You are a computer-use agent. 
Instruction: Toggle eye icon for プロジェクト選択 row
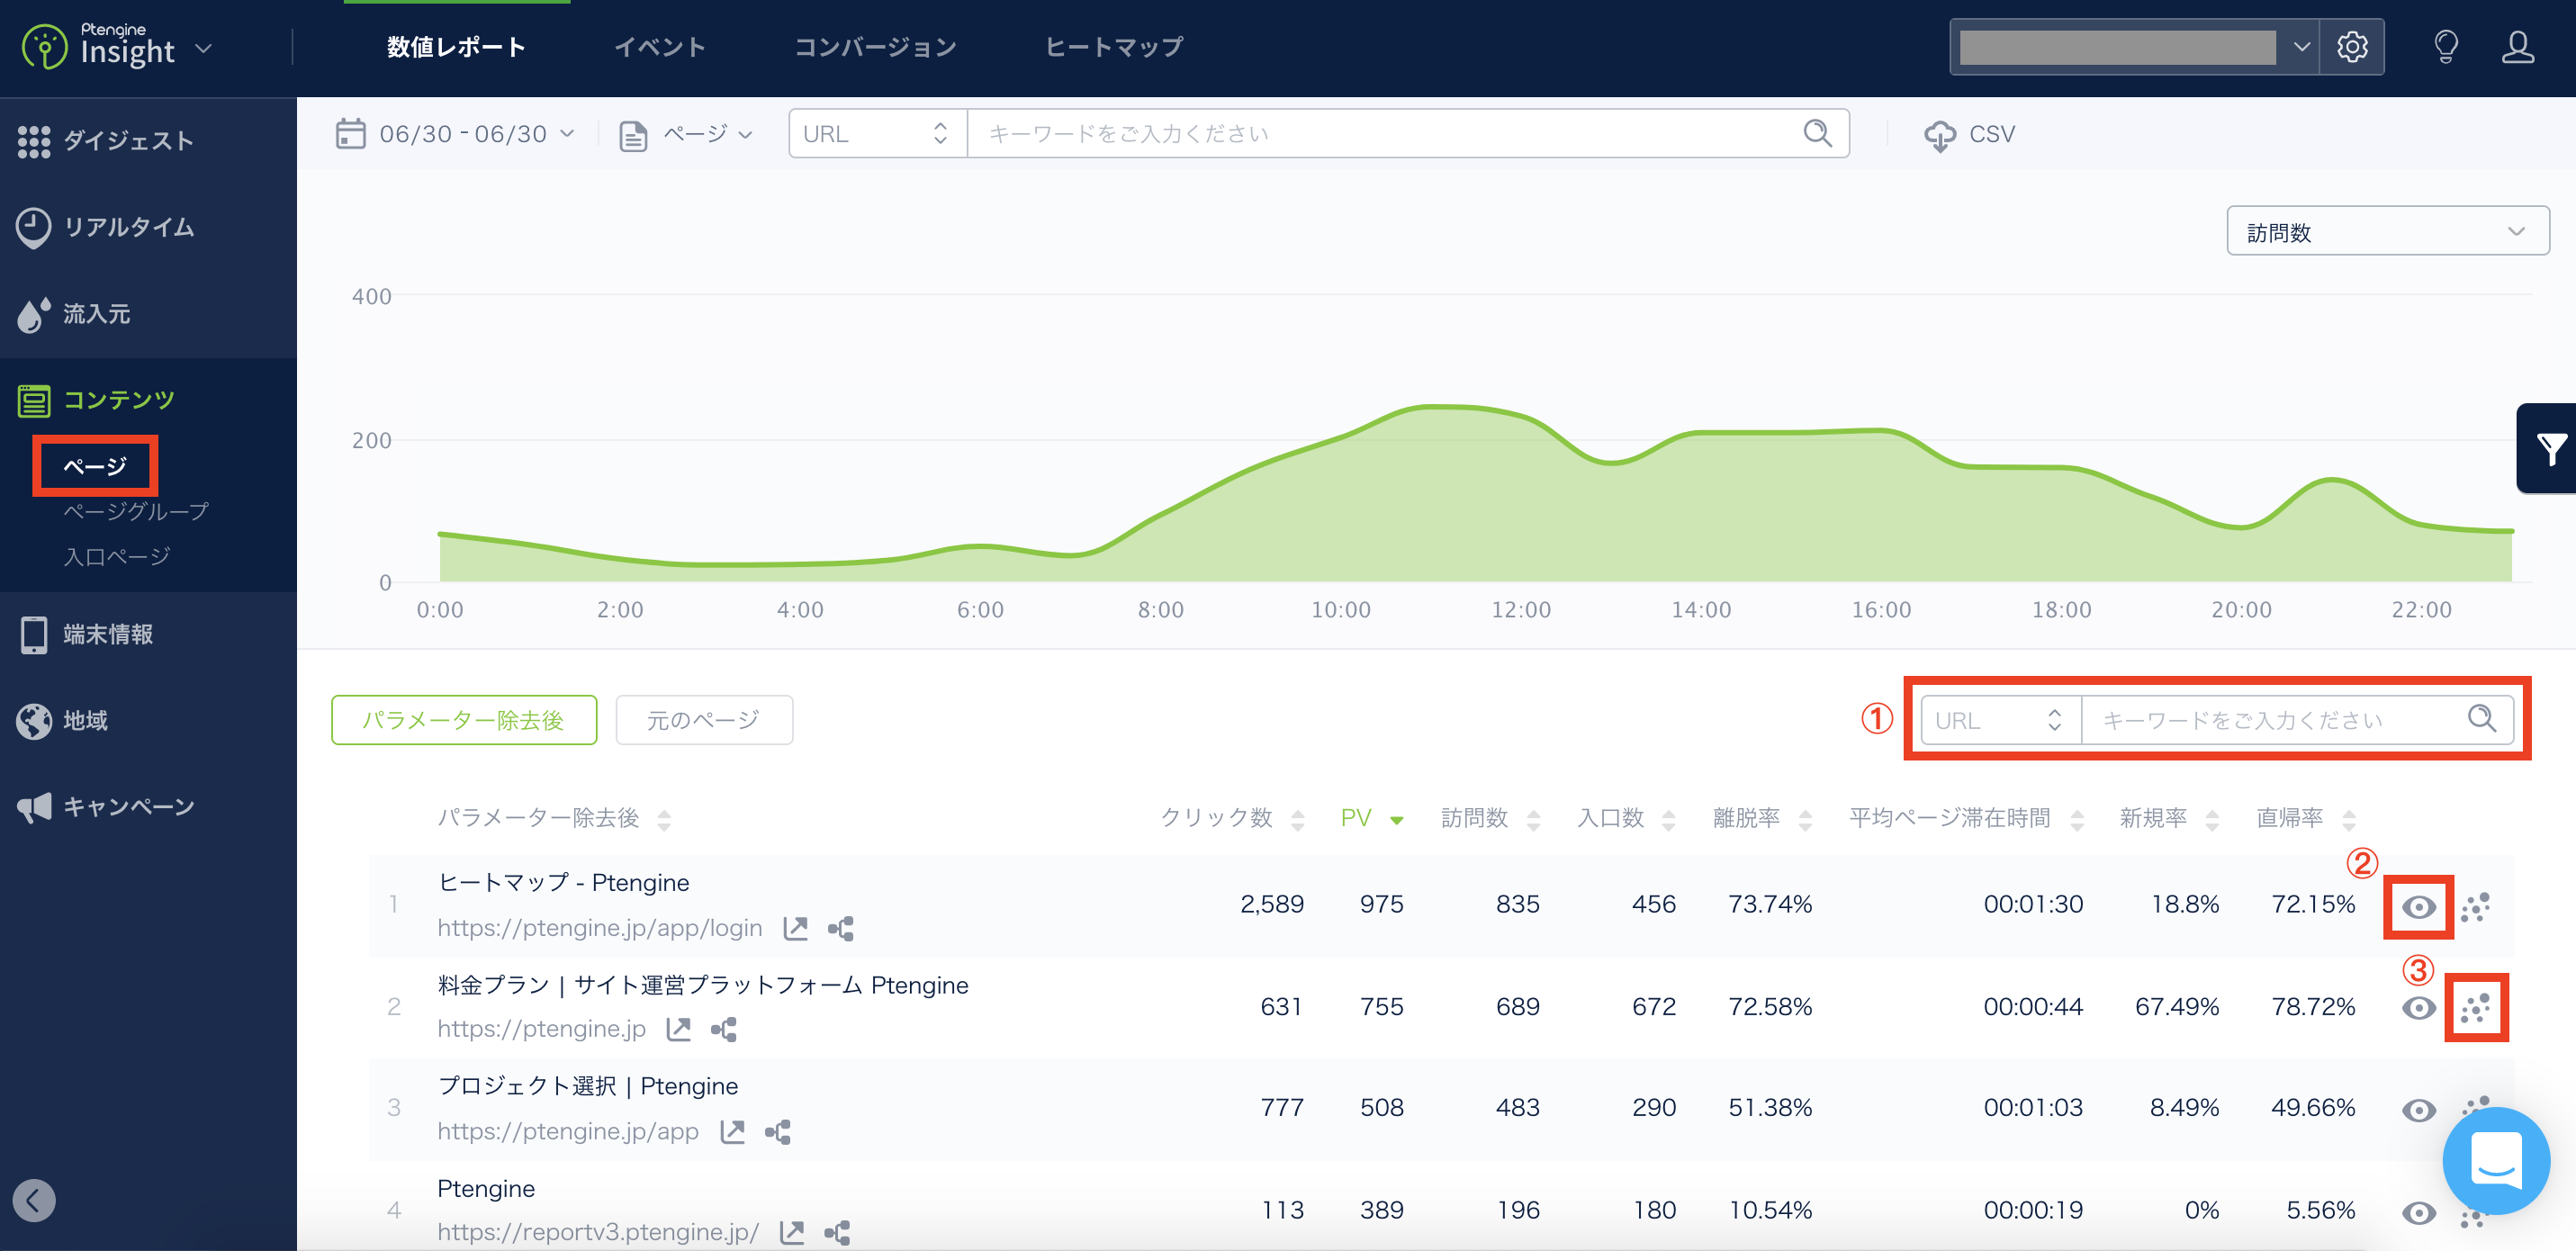[x=2418, y=1110]
